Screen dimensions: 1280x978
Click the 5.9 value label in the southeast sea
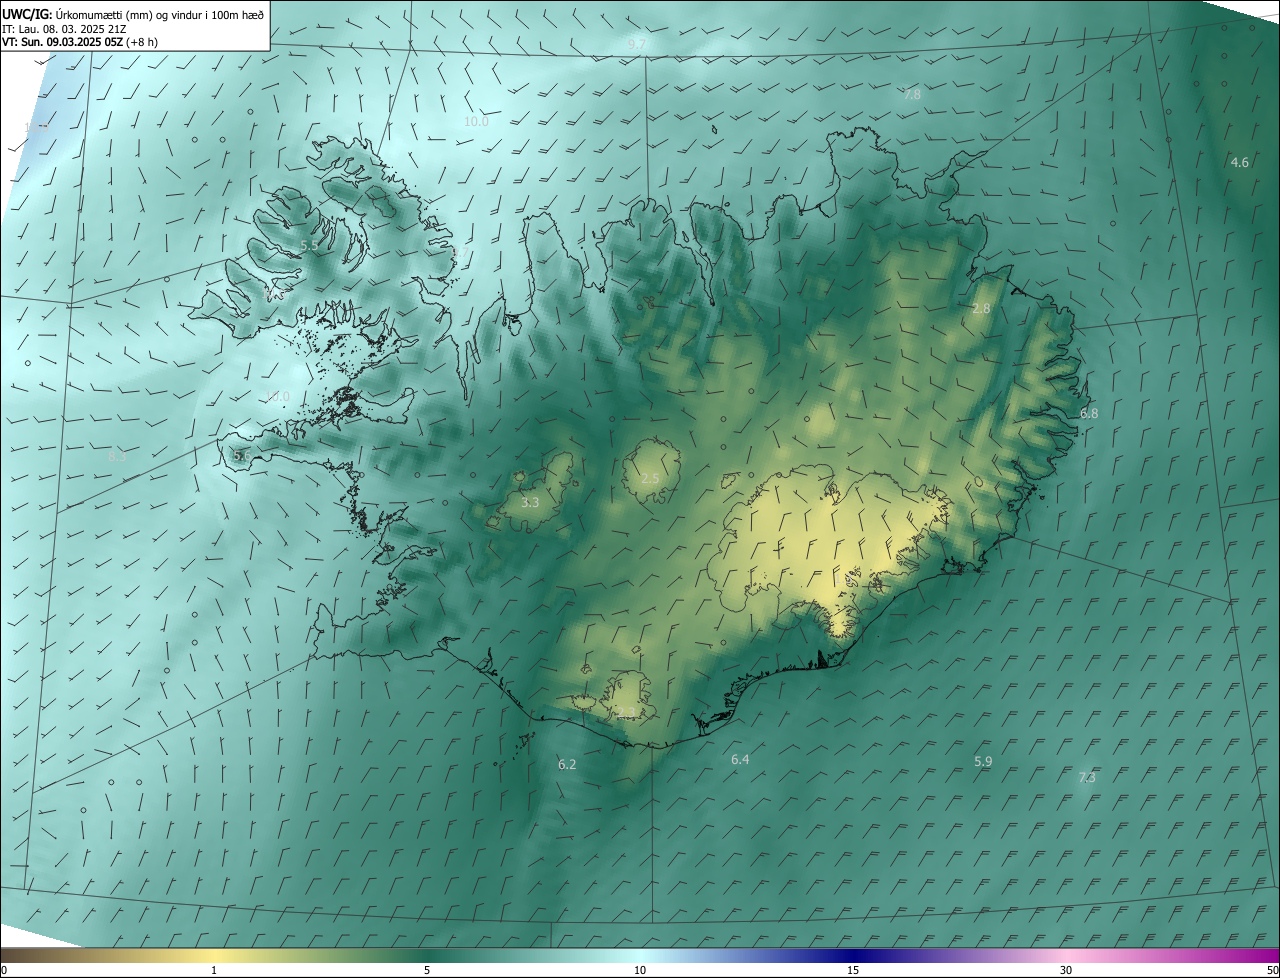coord(983,762)
